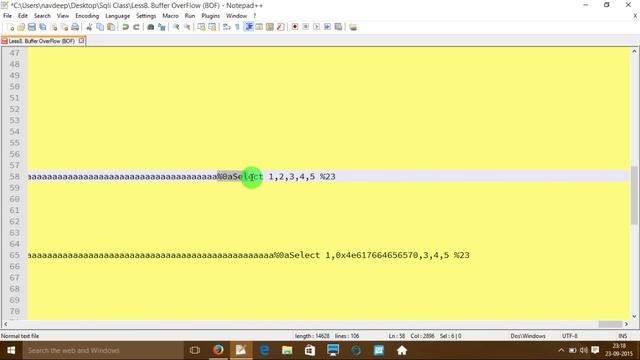Viewport: 640px width, 360px height.
Task: Click the Close All toolbar icon
Action: (x=64, y=27)
